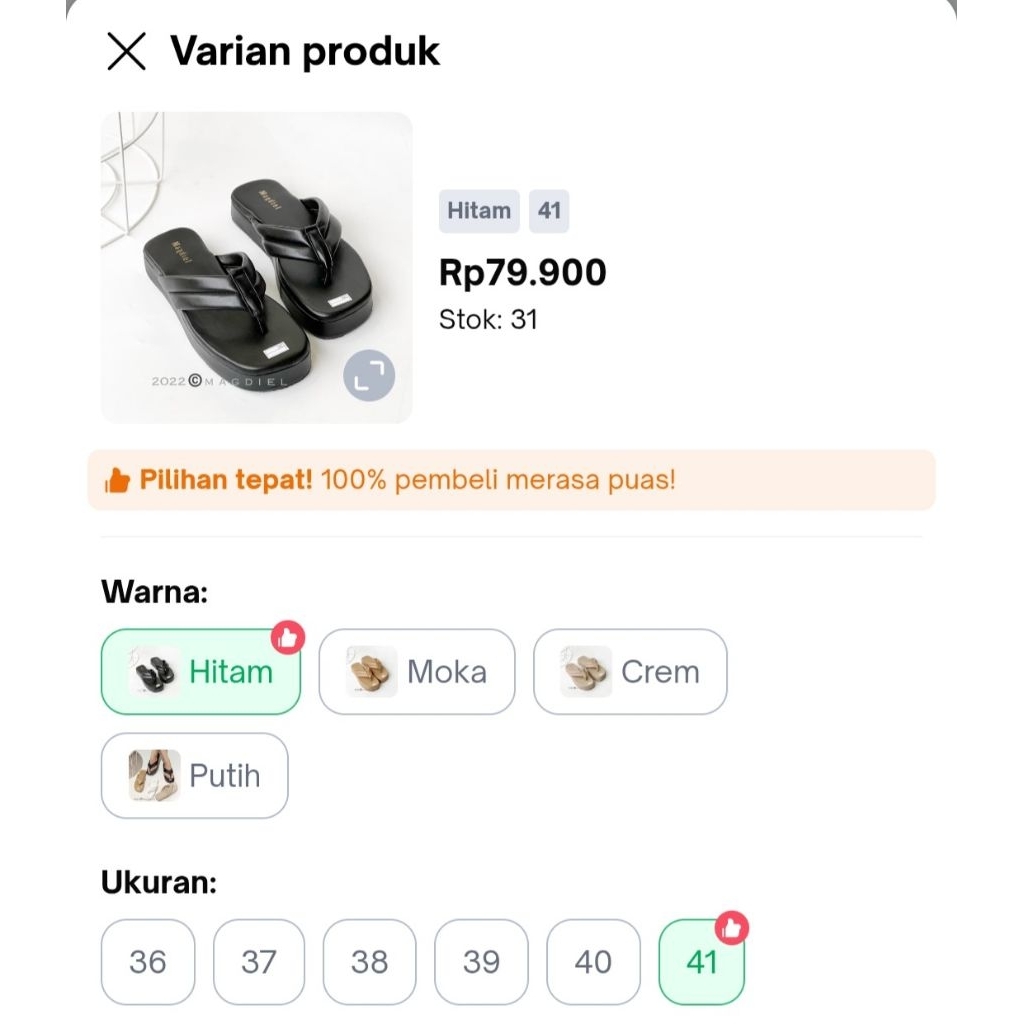Choose size 40
Image resolution: width=1024 pixels, height=1024 pixels.
pos(591,962)
